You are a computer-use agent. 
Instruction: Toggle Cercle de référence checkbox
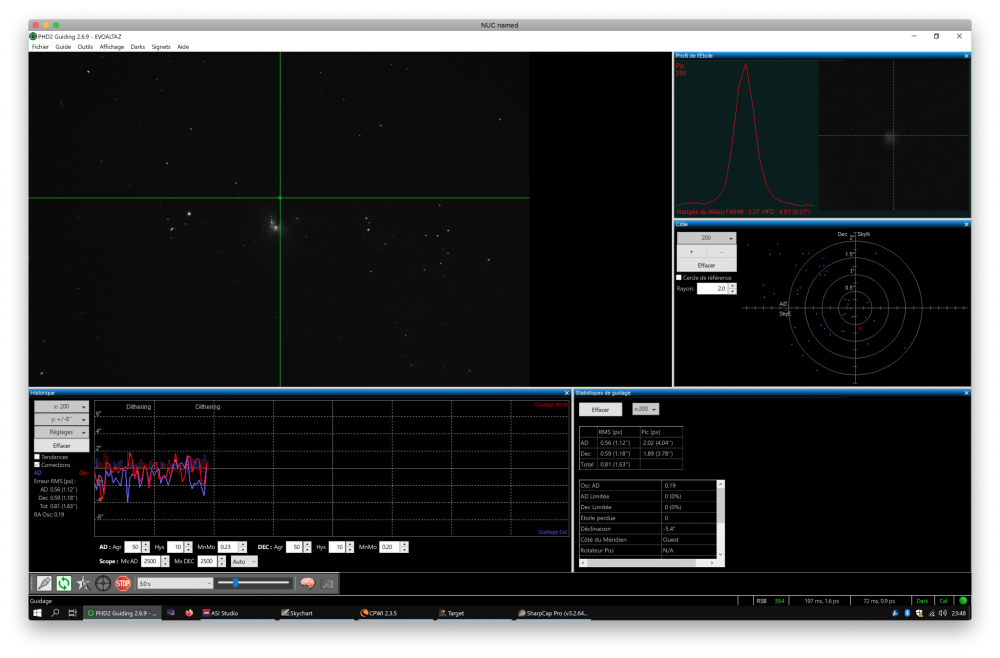tap(679, 277)
